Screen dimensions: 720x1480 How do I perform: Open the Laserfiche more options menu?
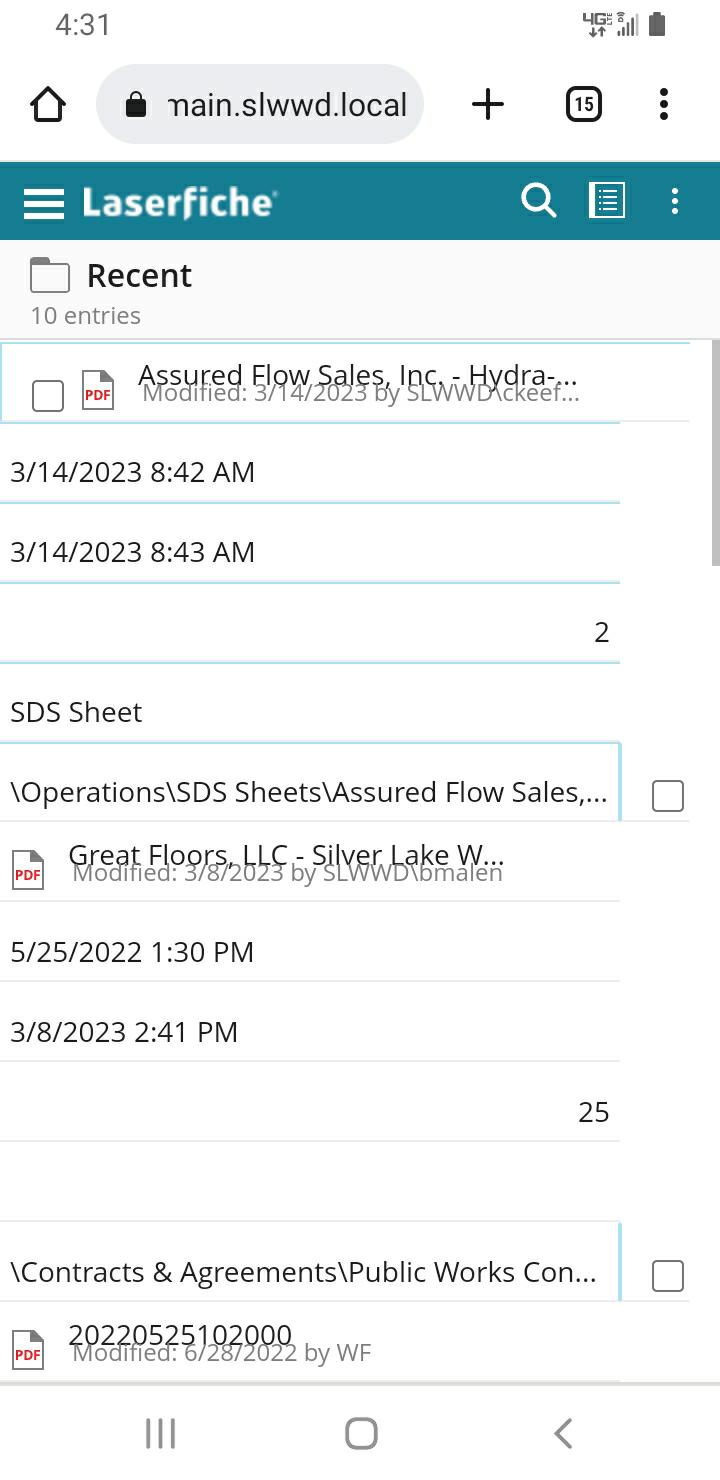[675, 201]
